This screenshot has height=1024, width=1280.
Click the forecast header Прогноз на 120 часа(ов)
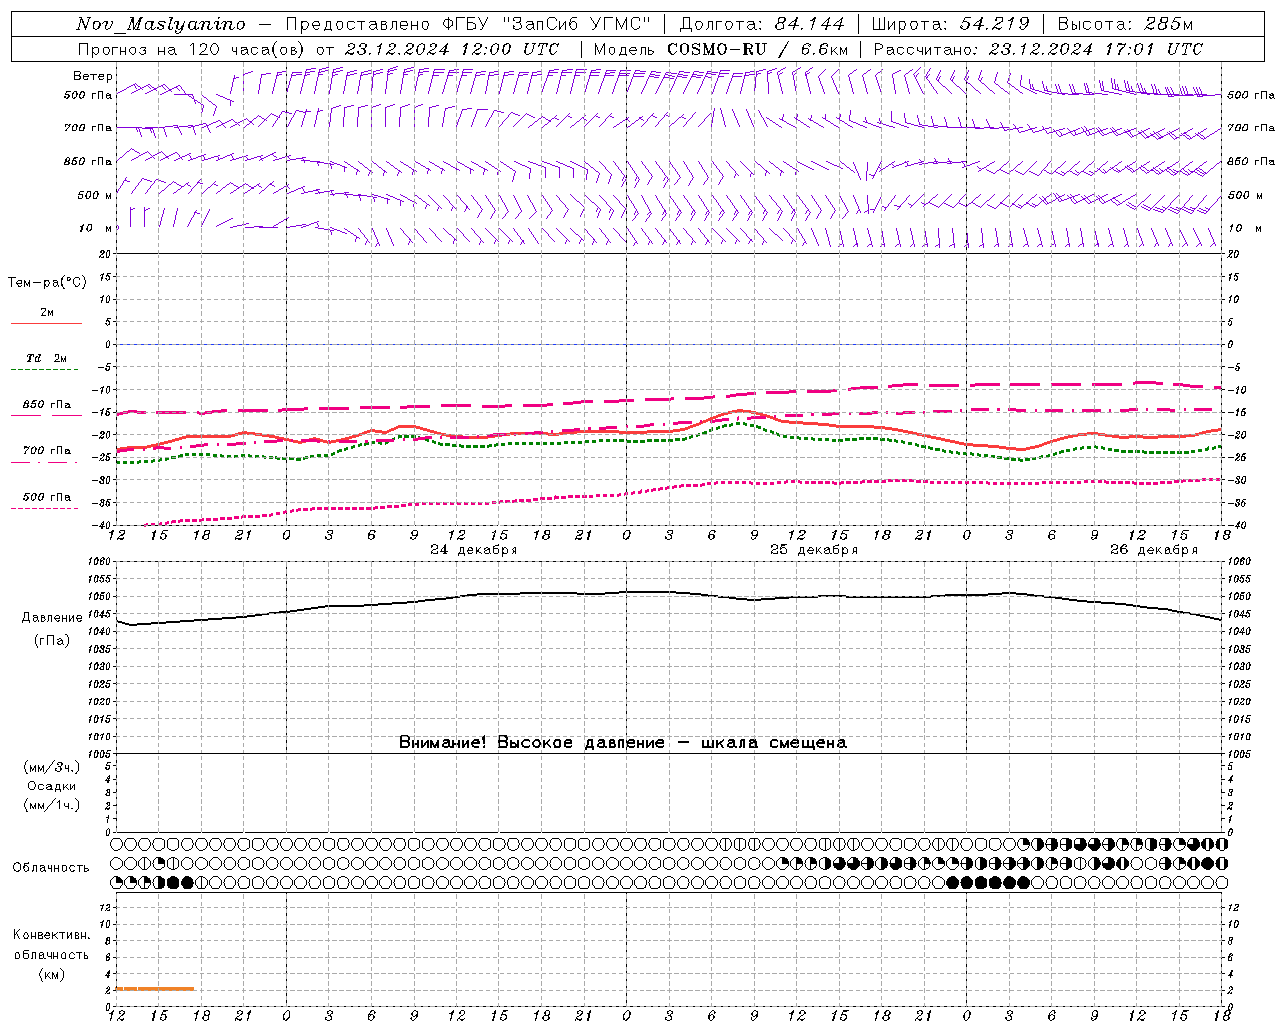(x=192, y=49)
